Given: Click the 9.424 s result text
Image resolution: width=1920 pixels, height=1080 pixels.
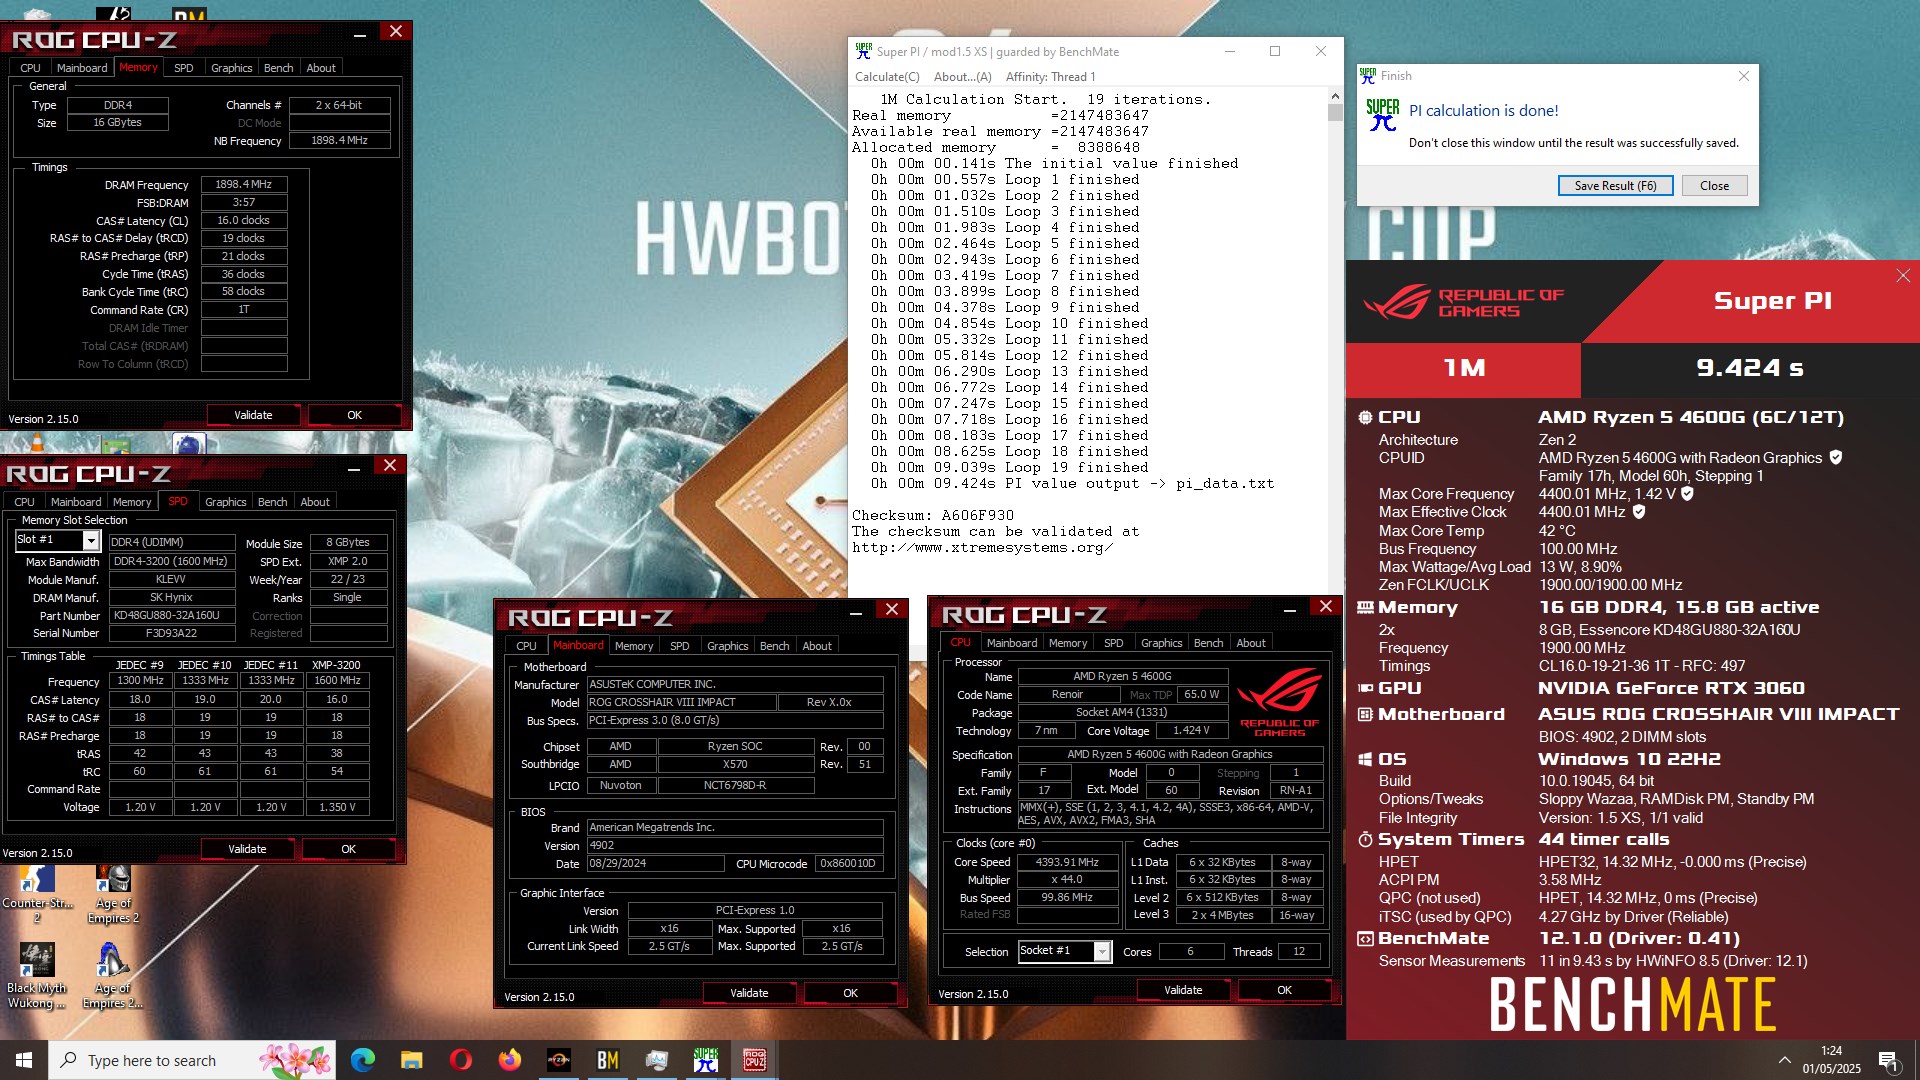Looking at the screenshot, I should pos(1750,368).
